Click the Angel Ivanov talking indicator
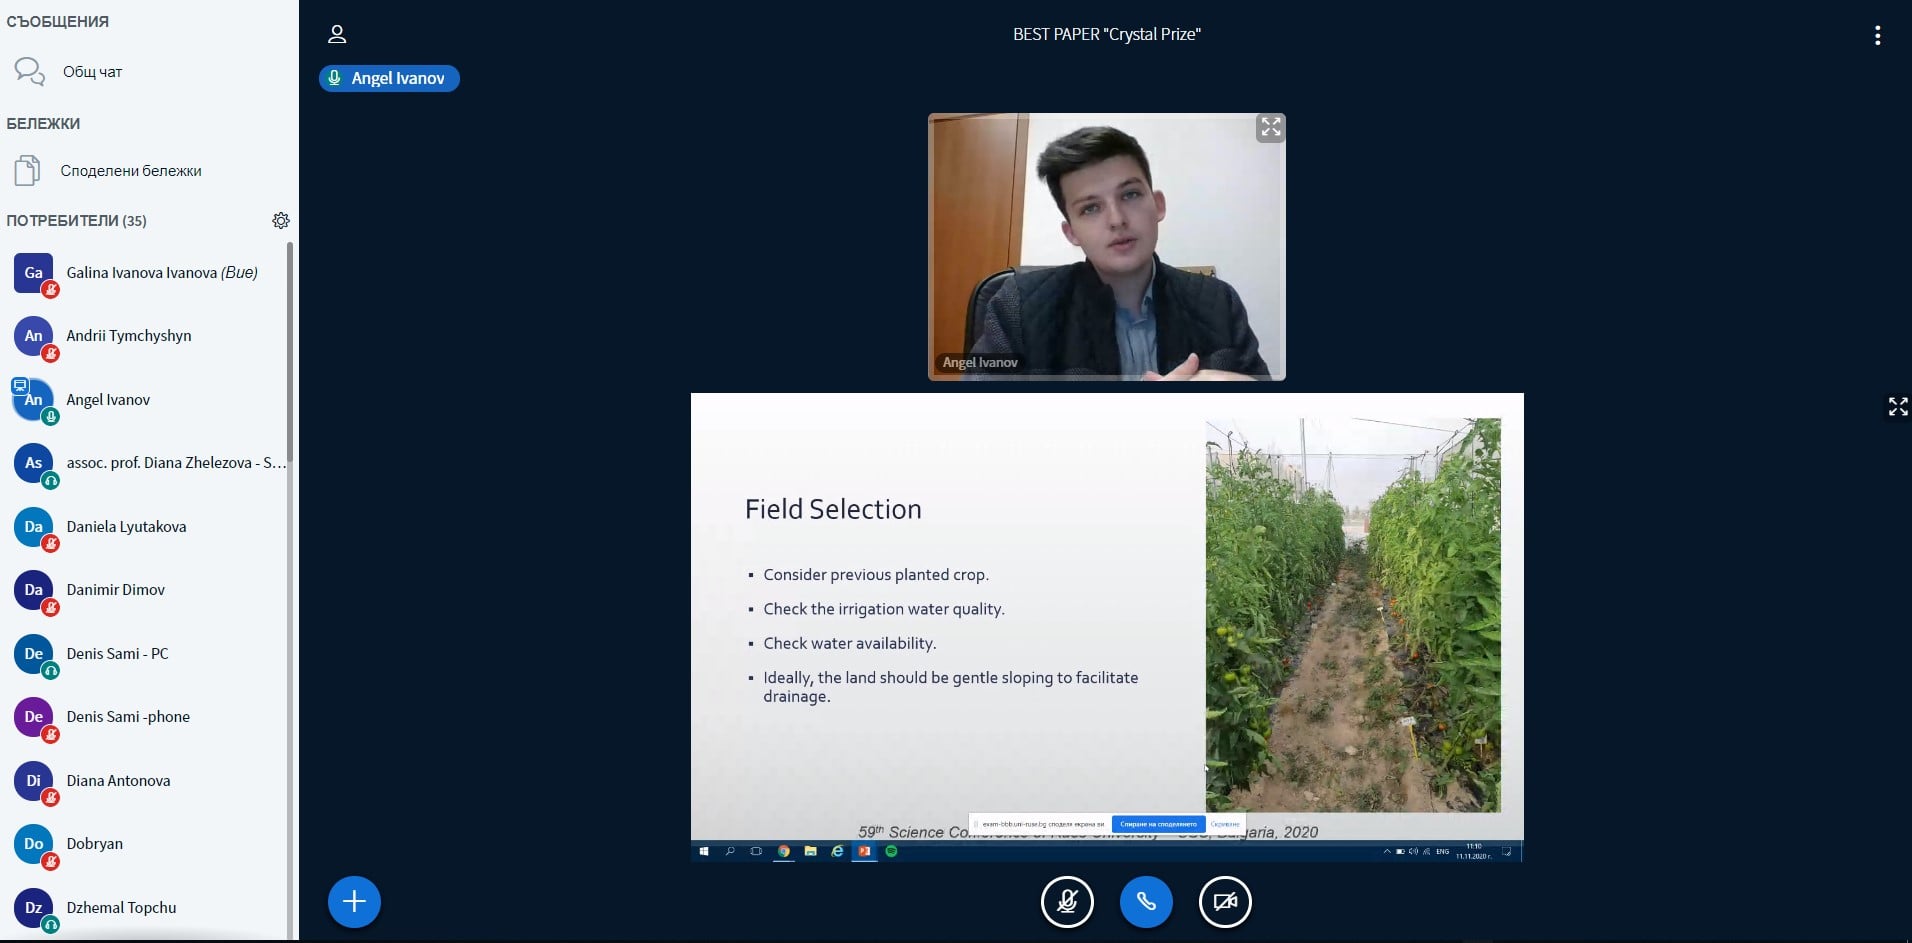Image resolution: width=1912 pixels, height=943 pixels. pyautogui.click(x=389, y=78)
